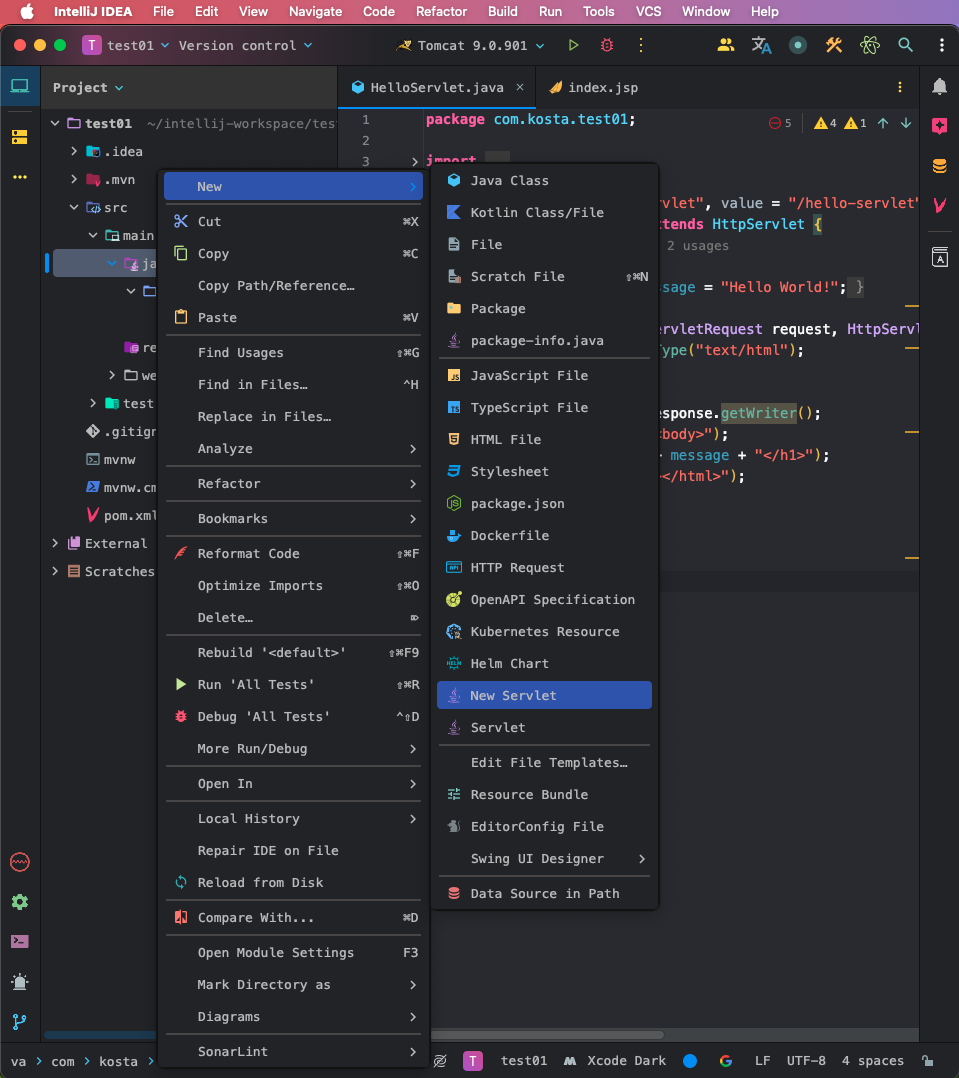959x1078 pixels.
Task: Open the Git branch tool window icon
Action: 20,1022
